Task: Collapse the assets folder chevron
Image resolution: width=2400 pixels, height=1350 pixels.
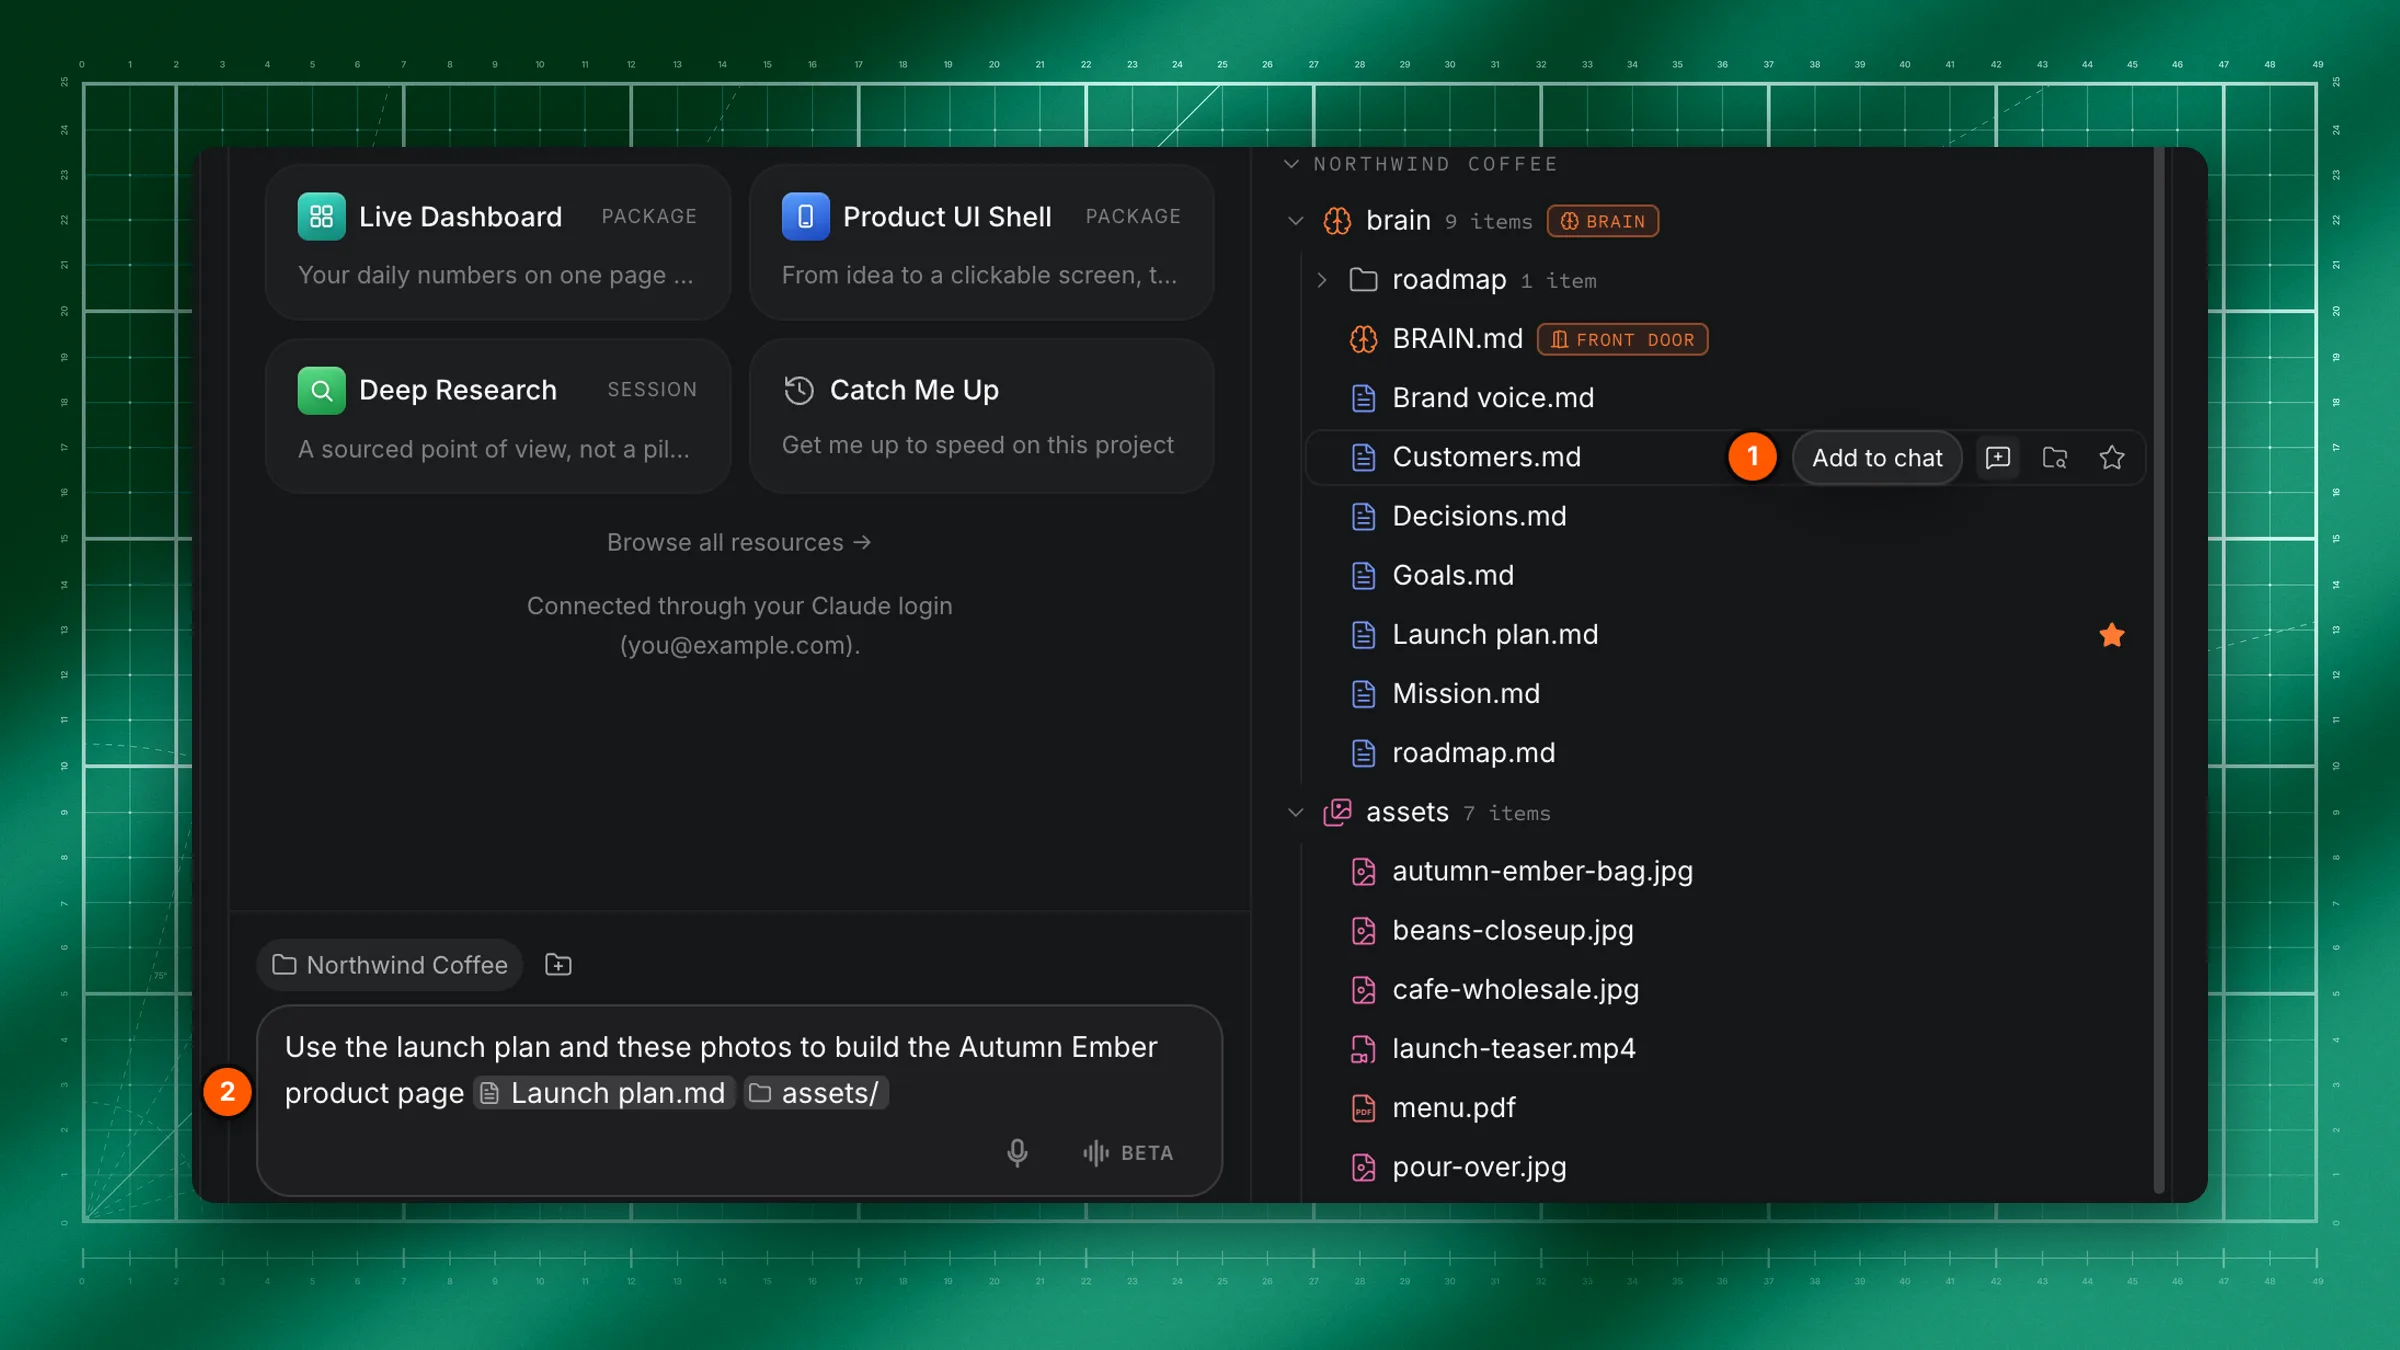Action: pos(1296,813)
